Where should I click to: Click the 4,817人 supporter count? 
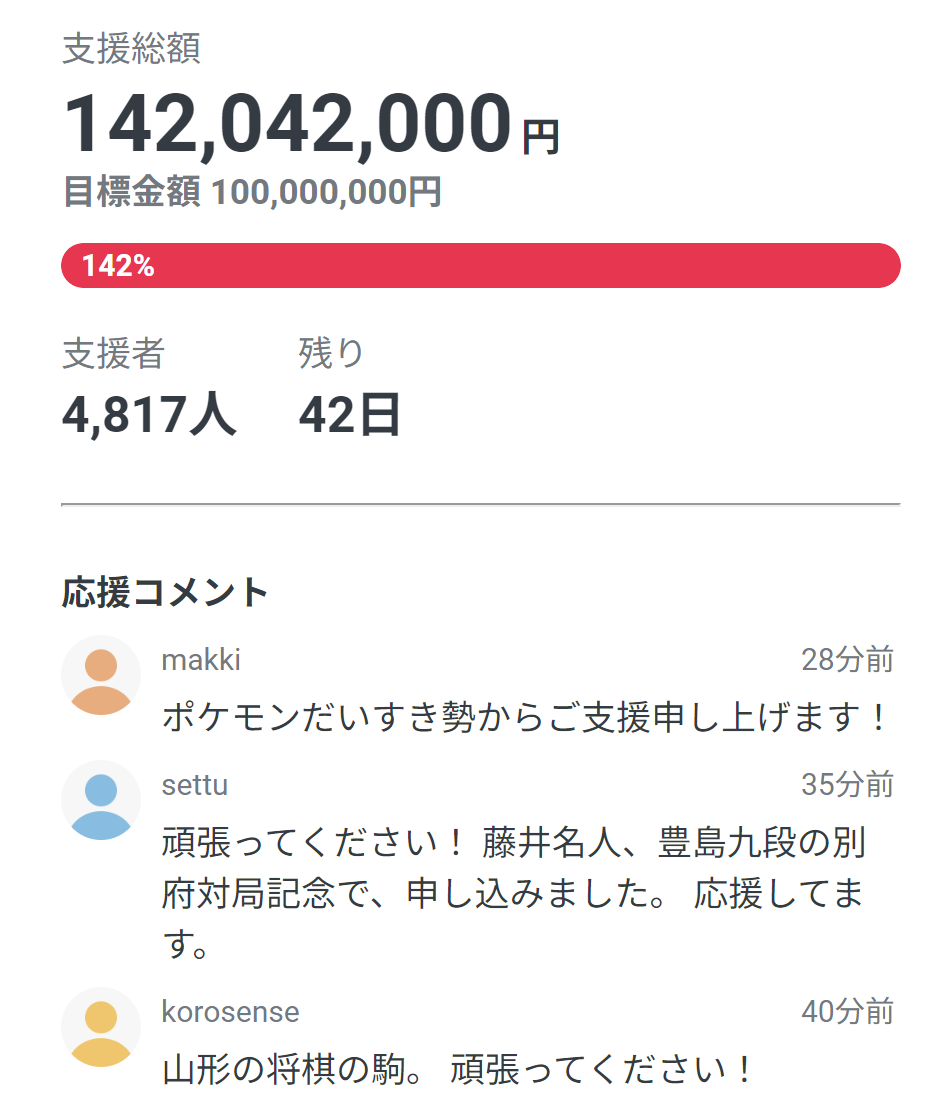[x=149, y=414]
